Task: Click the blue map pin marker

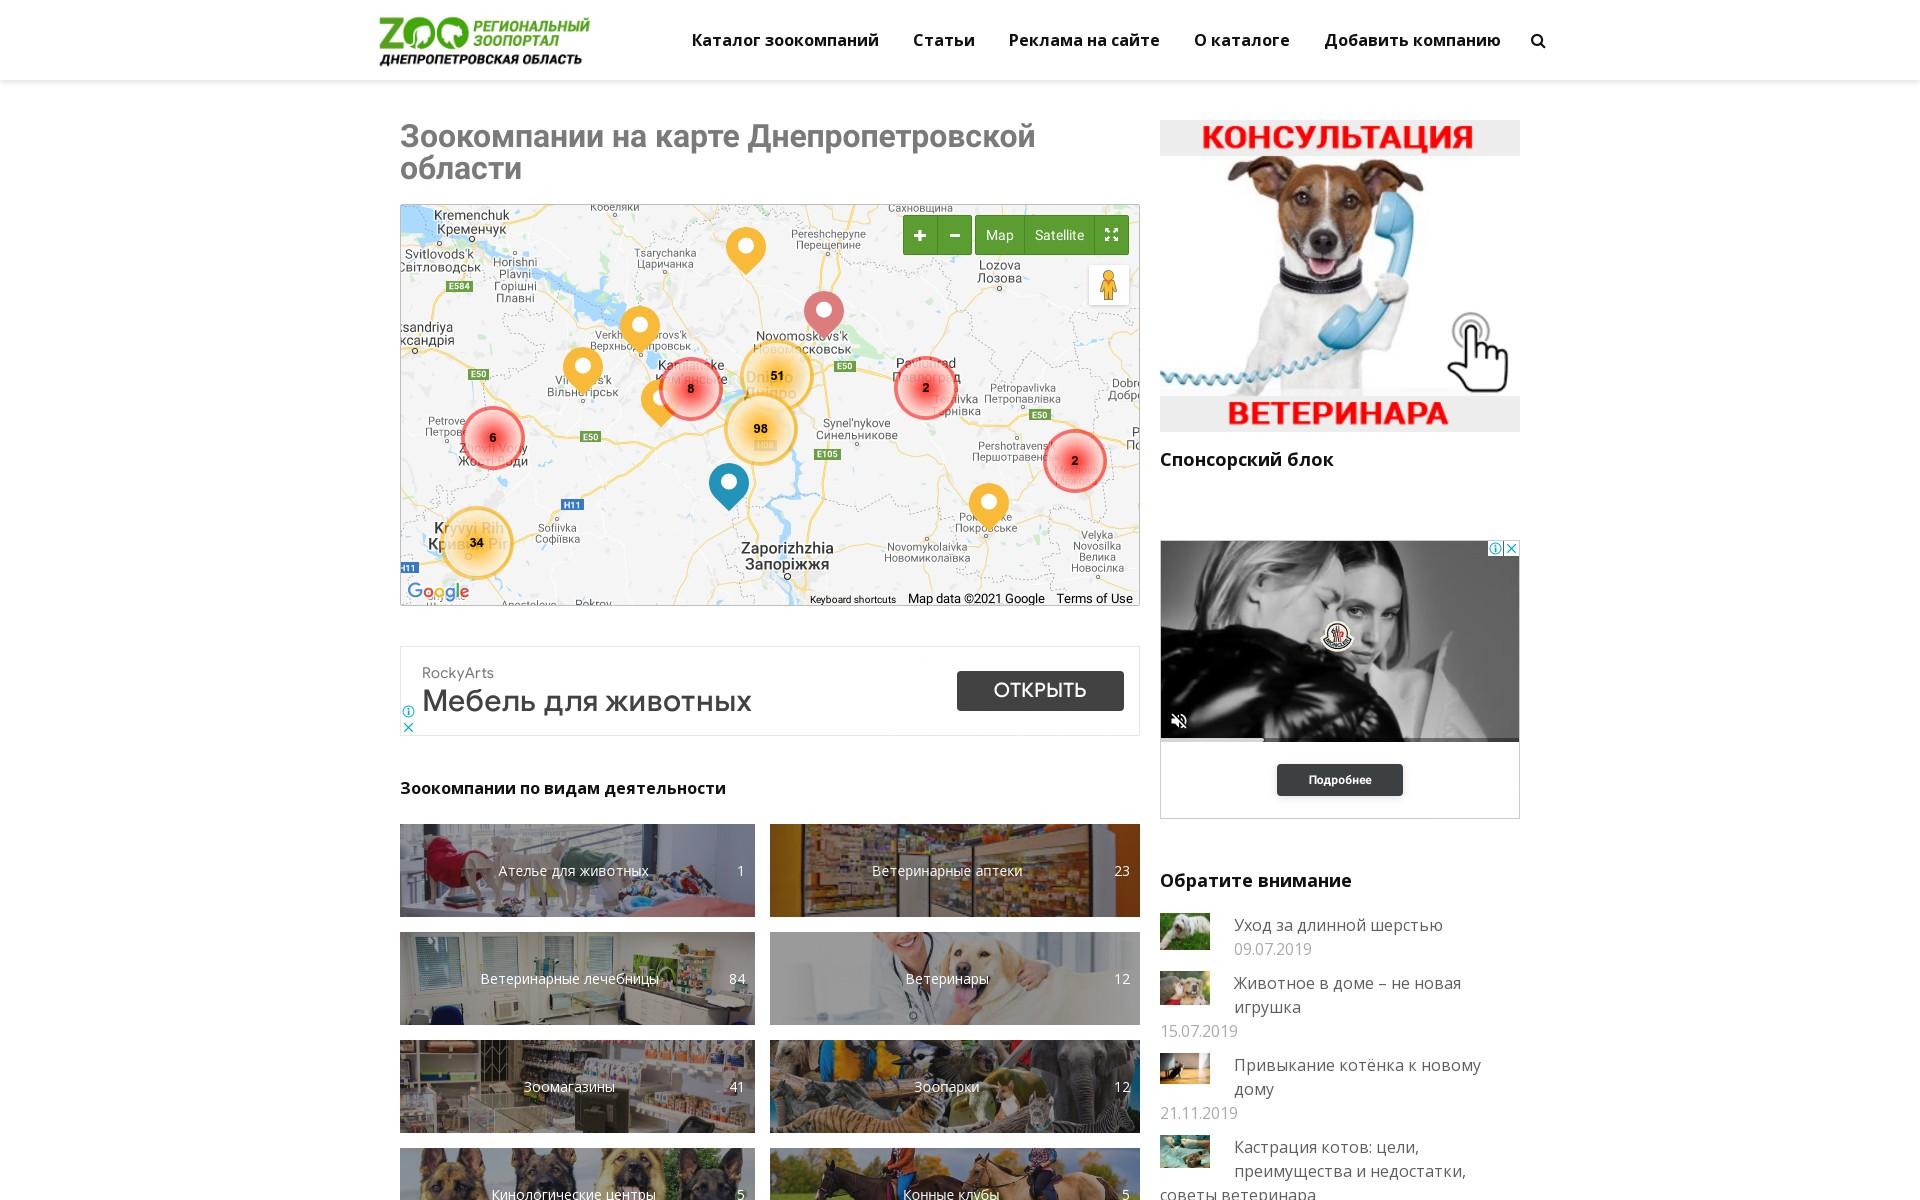Action: pyautogui.click(x=729, y=485)
